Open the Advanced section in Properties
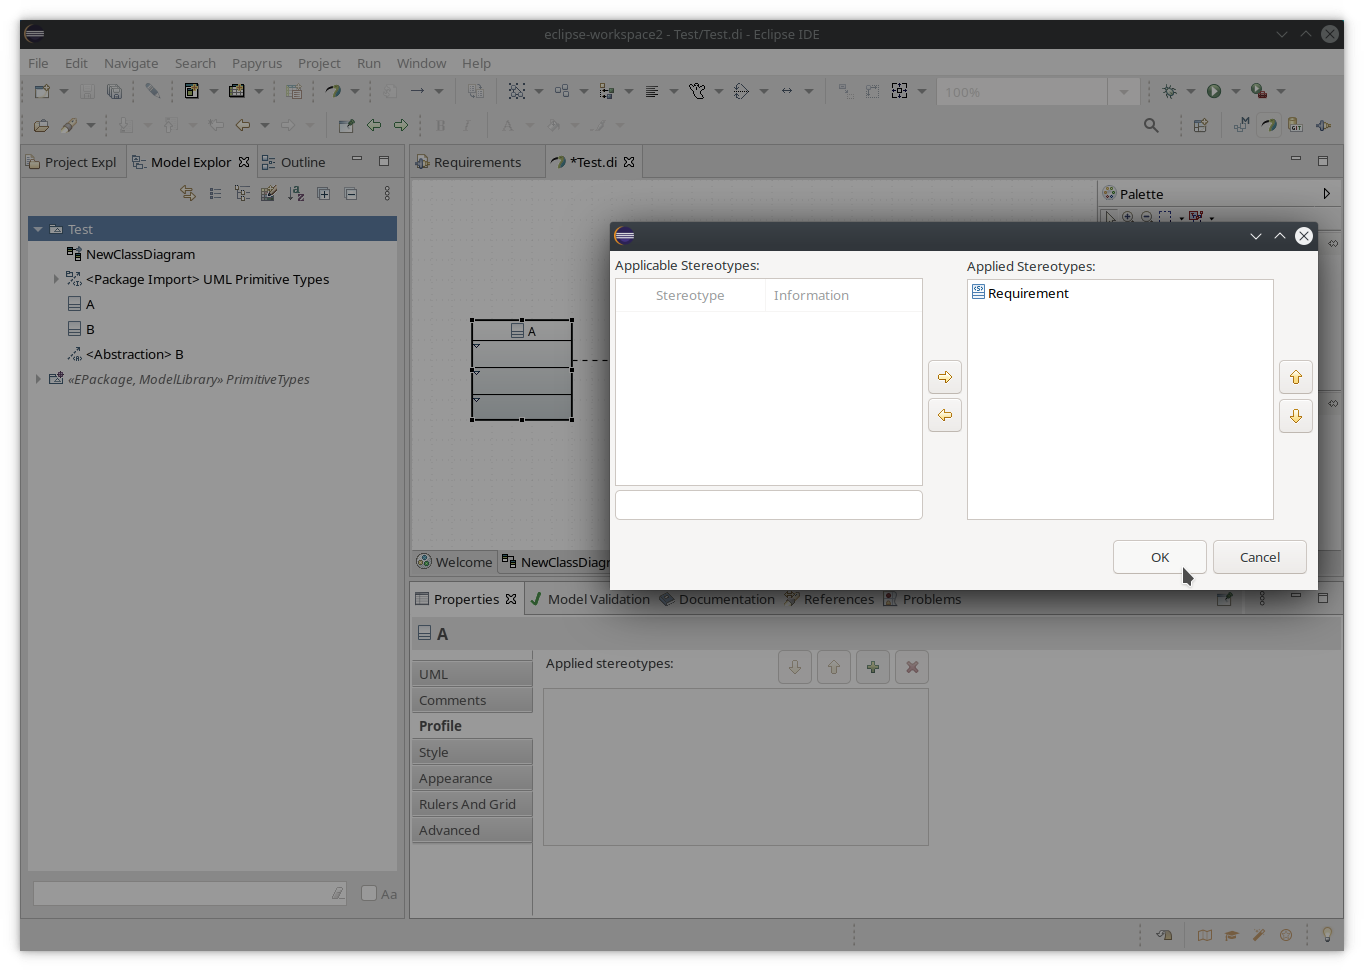 (472, 830)
